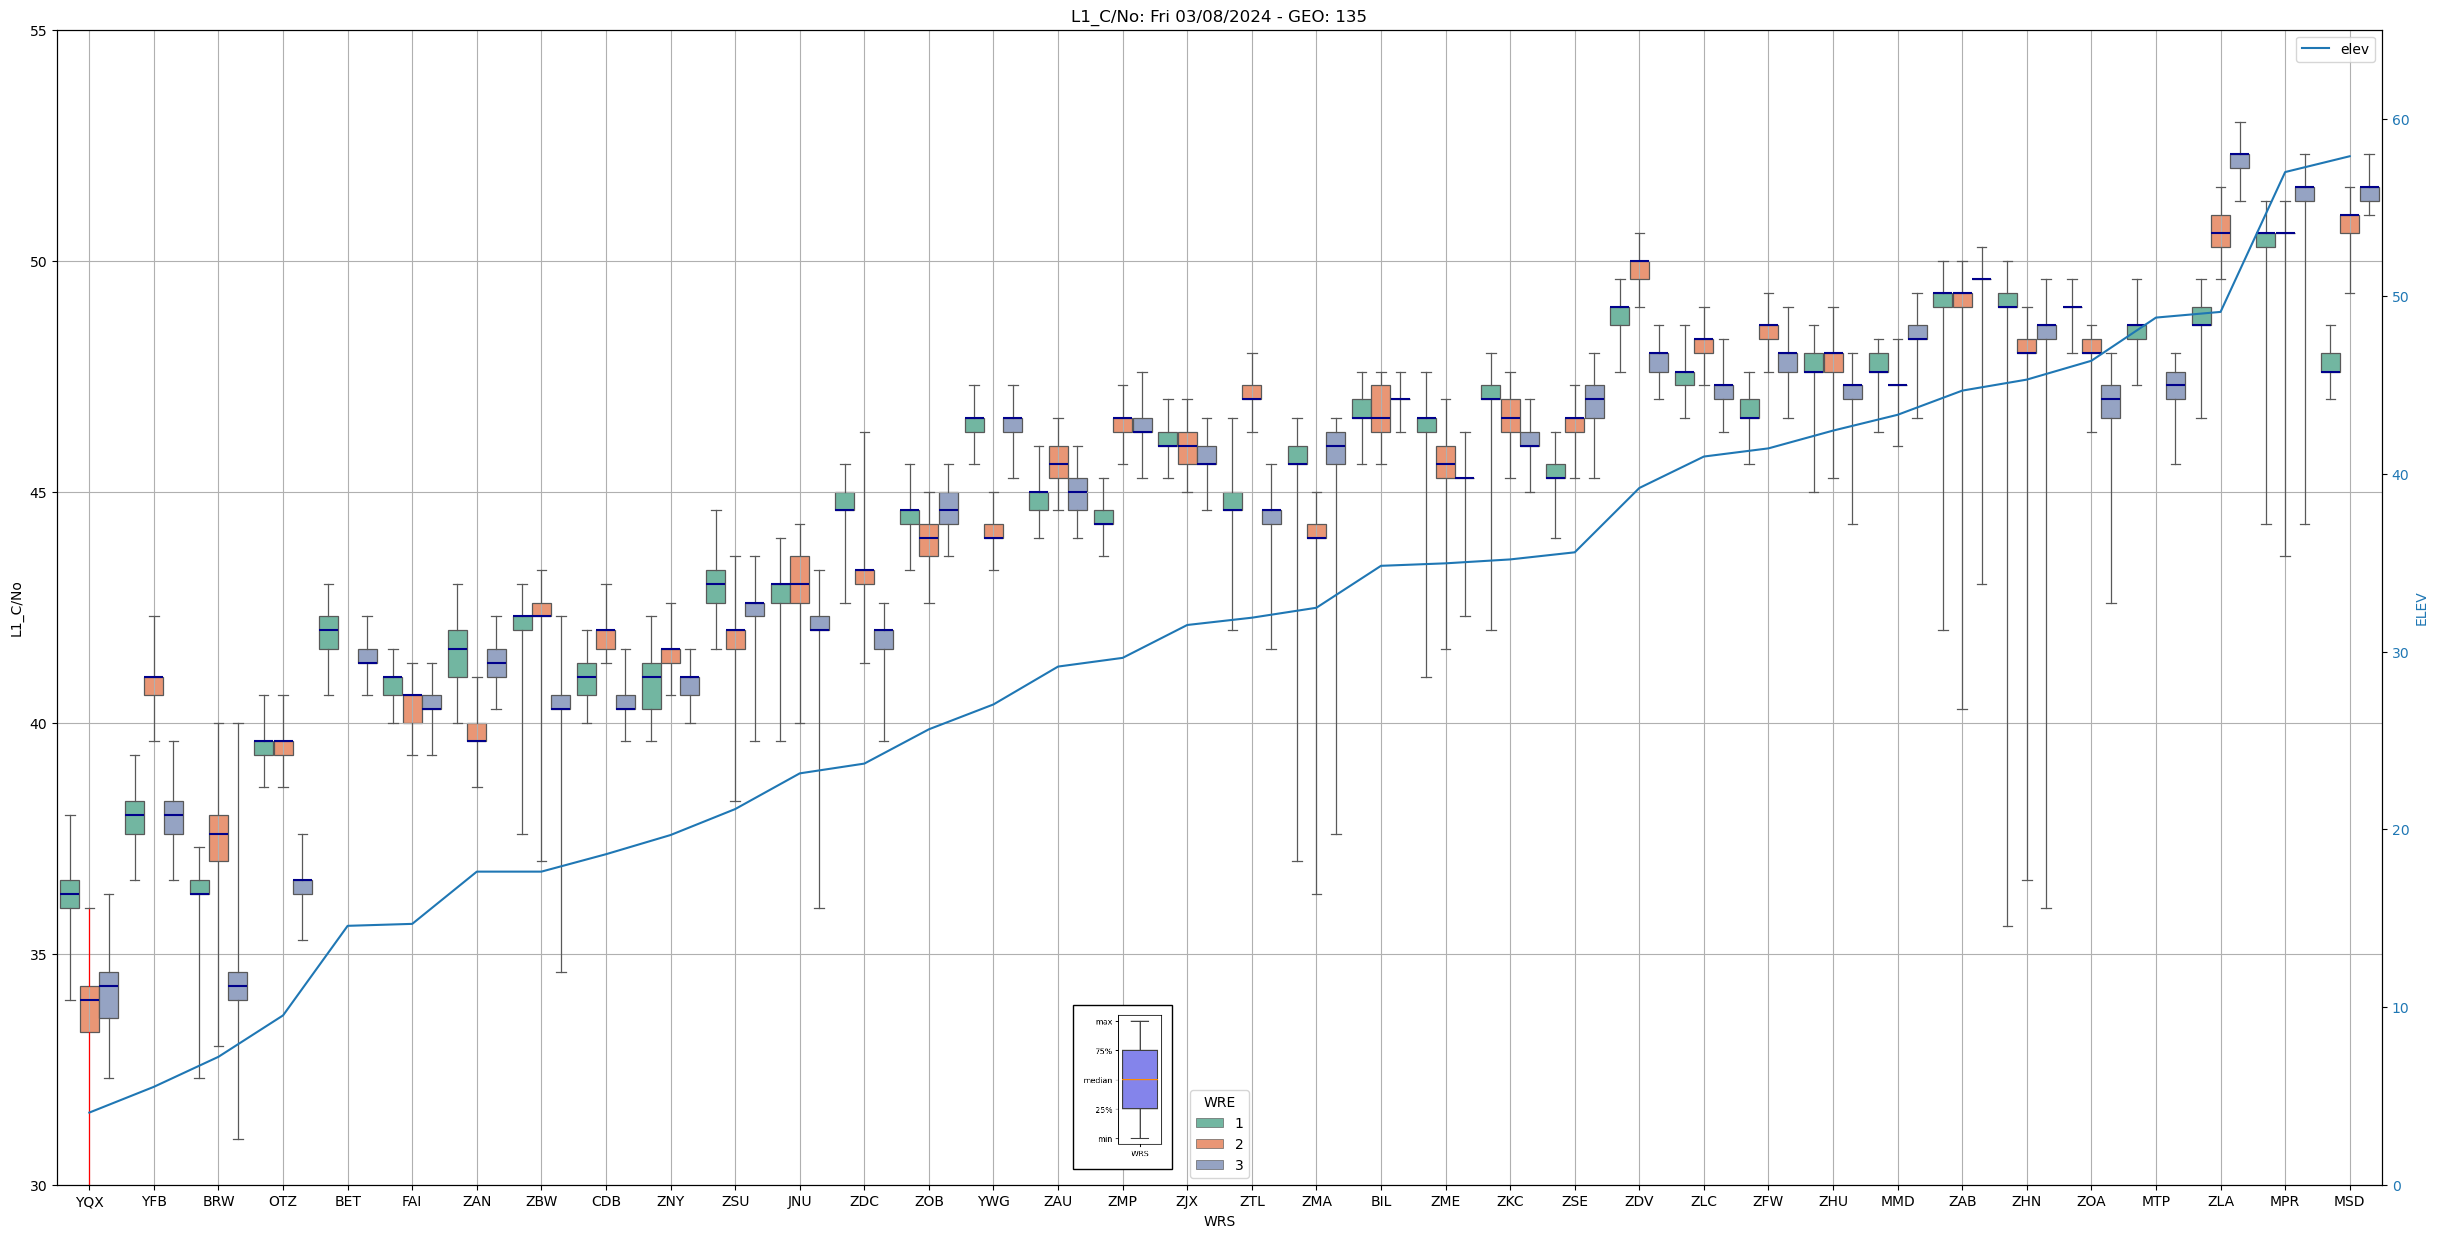Click the ZLA station tick label
Viewport: 2439px width, 1238px height.
pos(2220,1202)
